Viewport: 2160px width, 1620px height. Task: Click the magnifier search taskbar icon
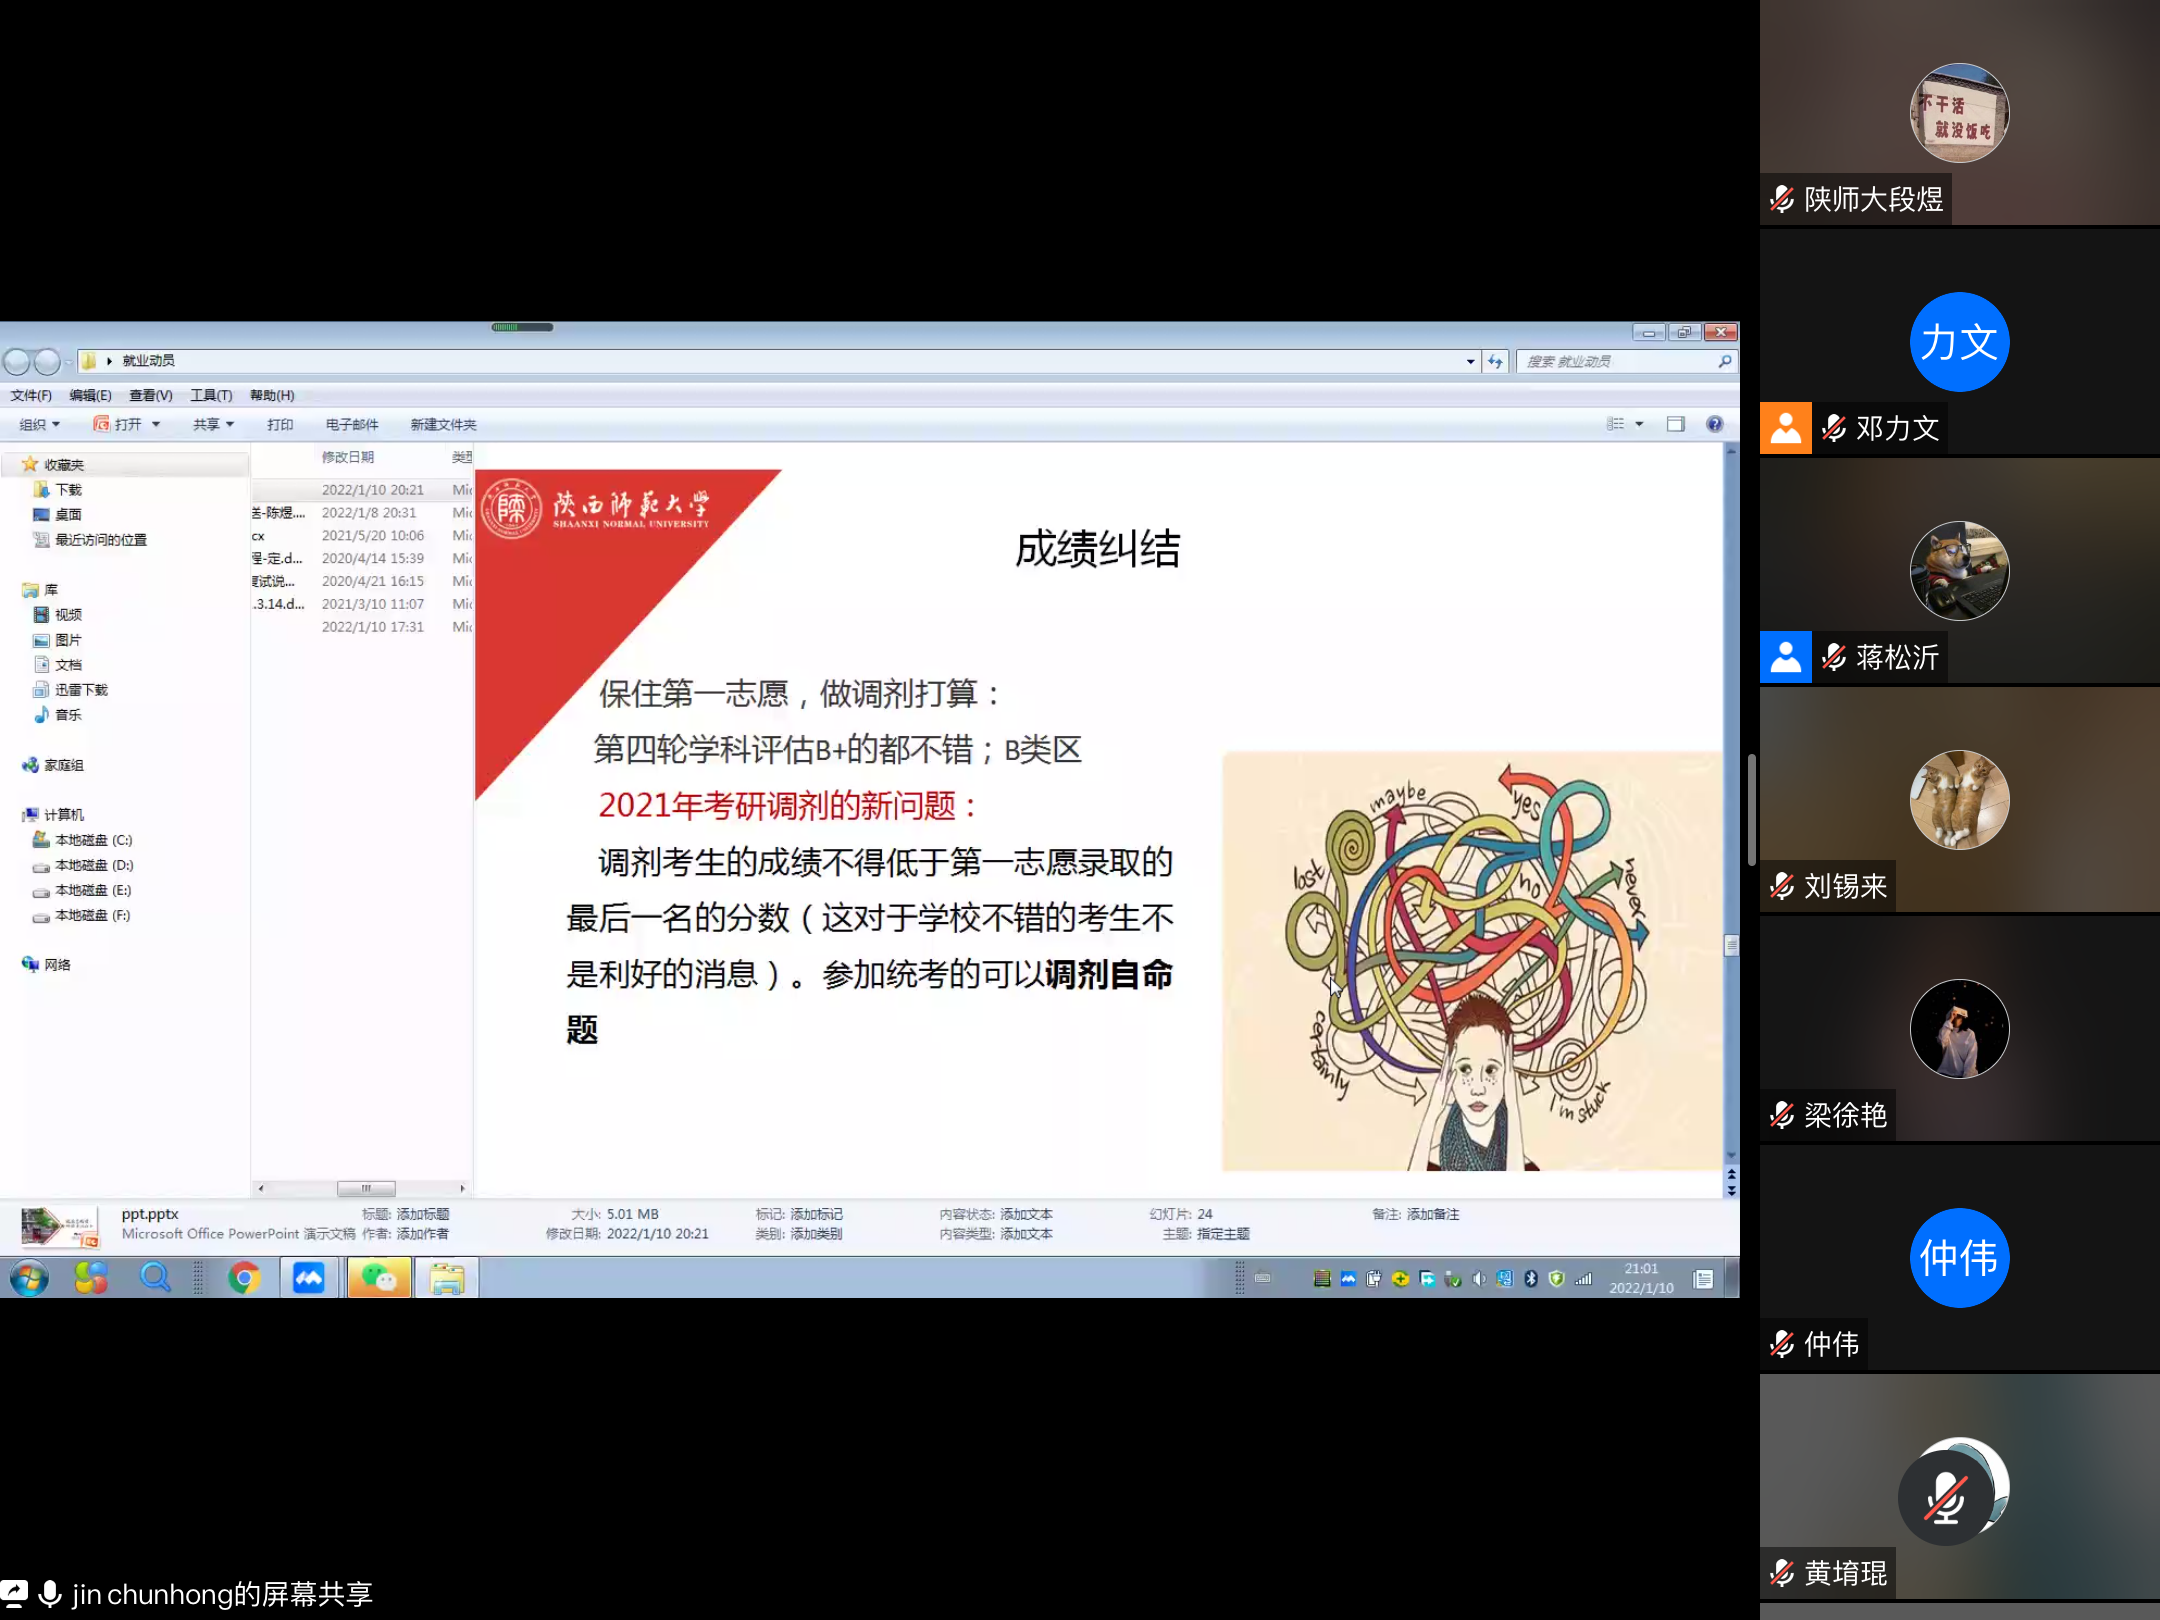pyautogui.click(x=154, y=1278)
